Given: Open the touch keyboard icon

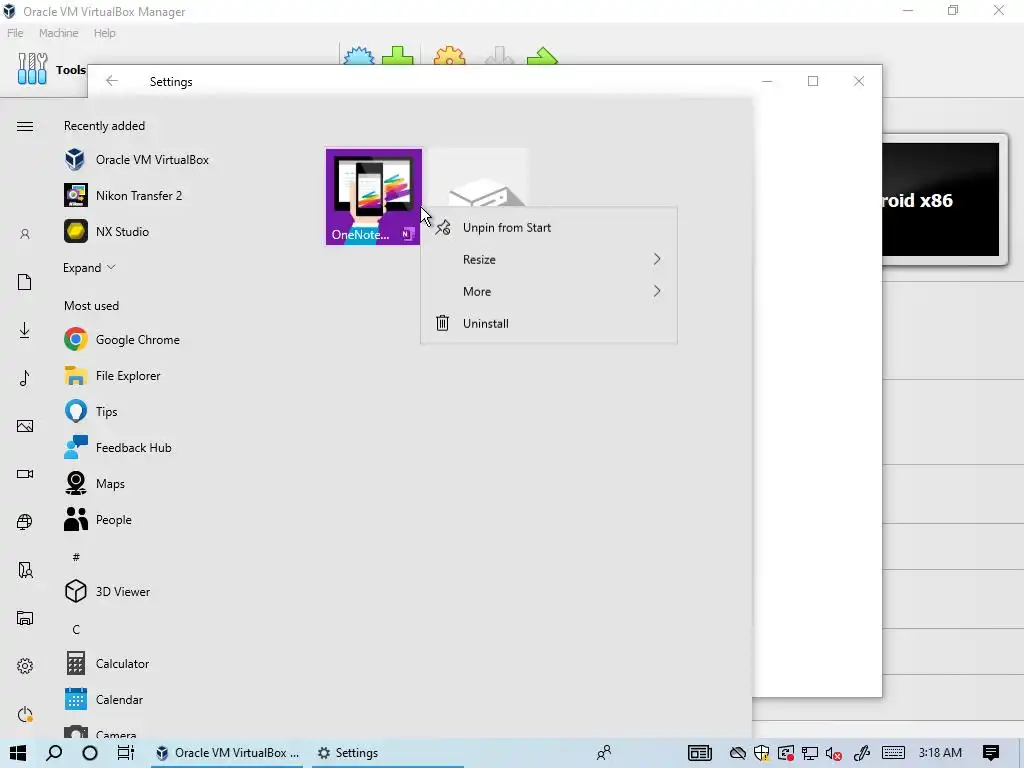Looking at the screenshot, I should coord(893,753).
